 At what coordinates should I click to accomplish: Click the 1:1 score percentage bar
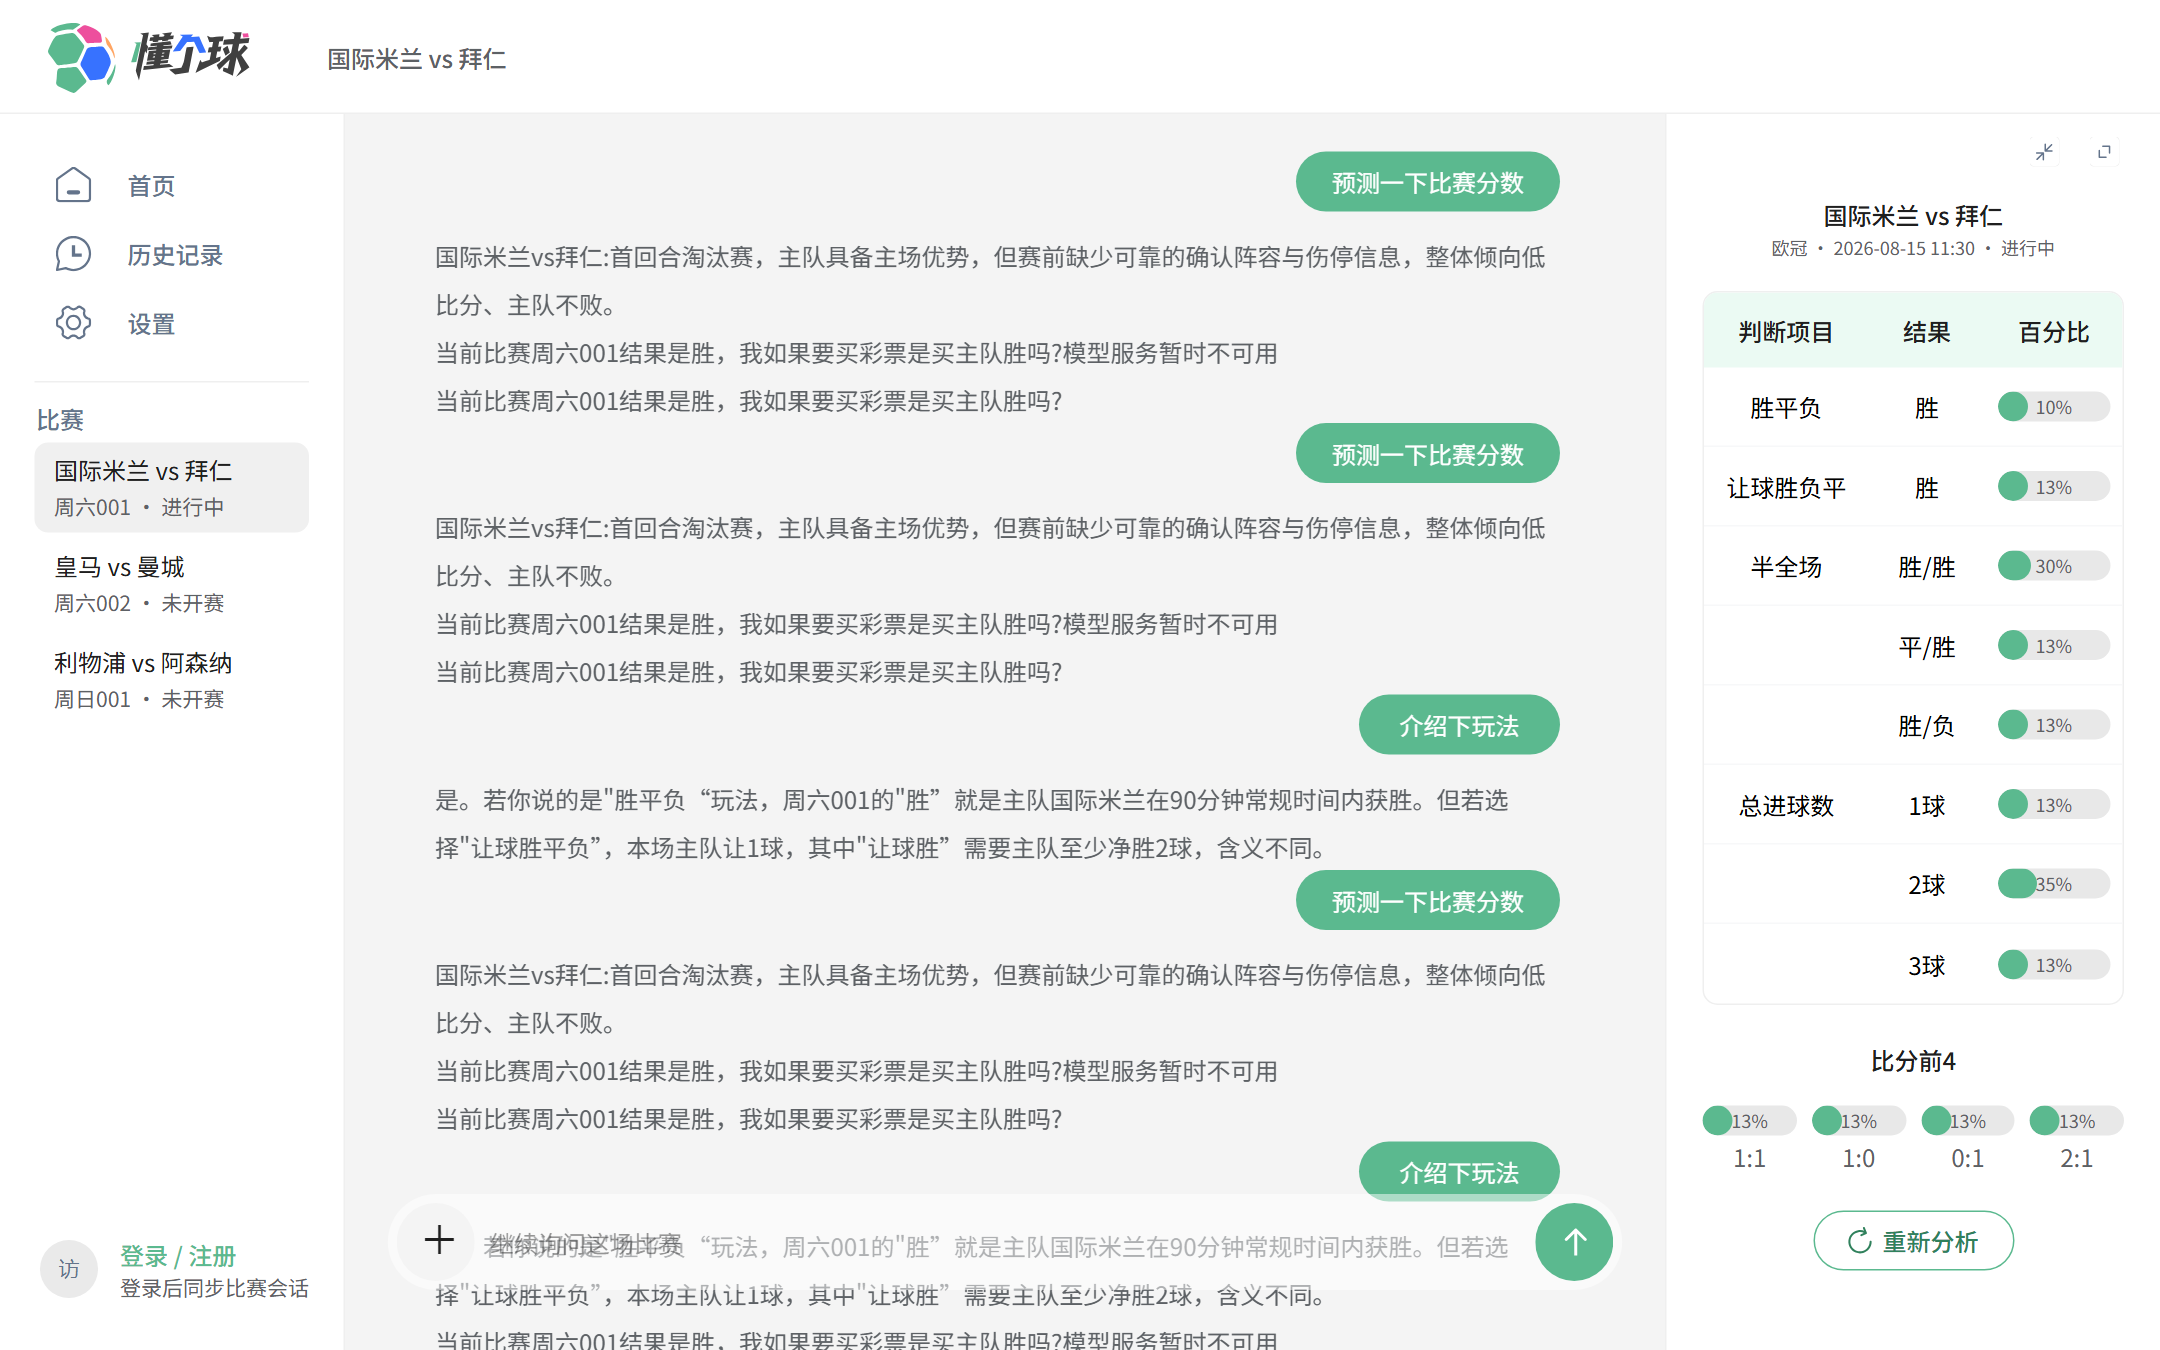(x=1749, y=1121)
